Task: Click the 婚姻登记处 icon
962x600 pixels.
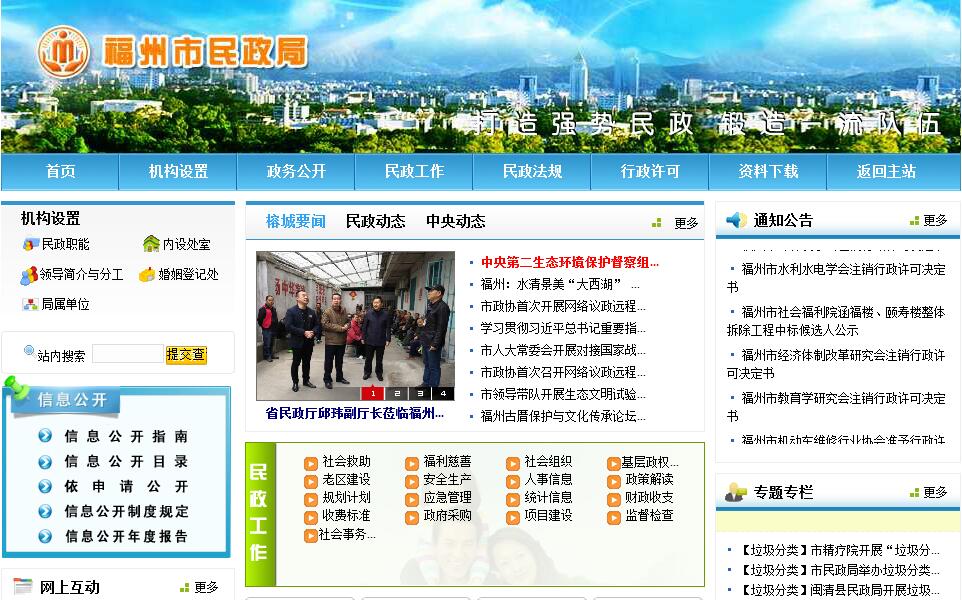Action: click(x=147, y=274)
